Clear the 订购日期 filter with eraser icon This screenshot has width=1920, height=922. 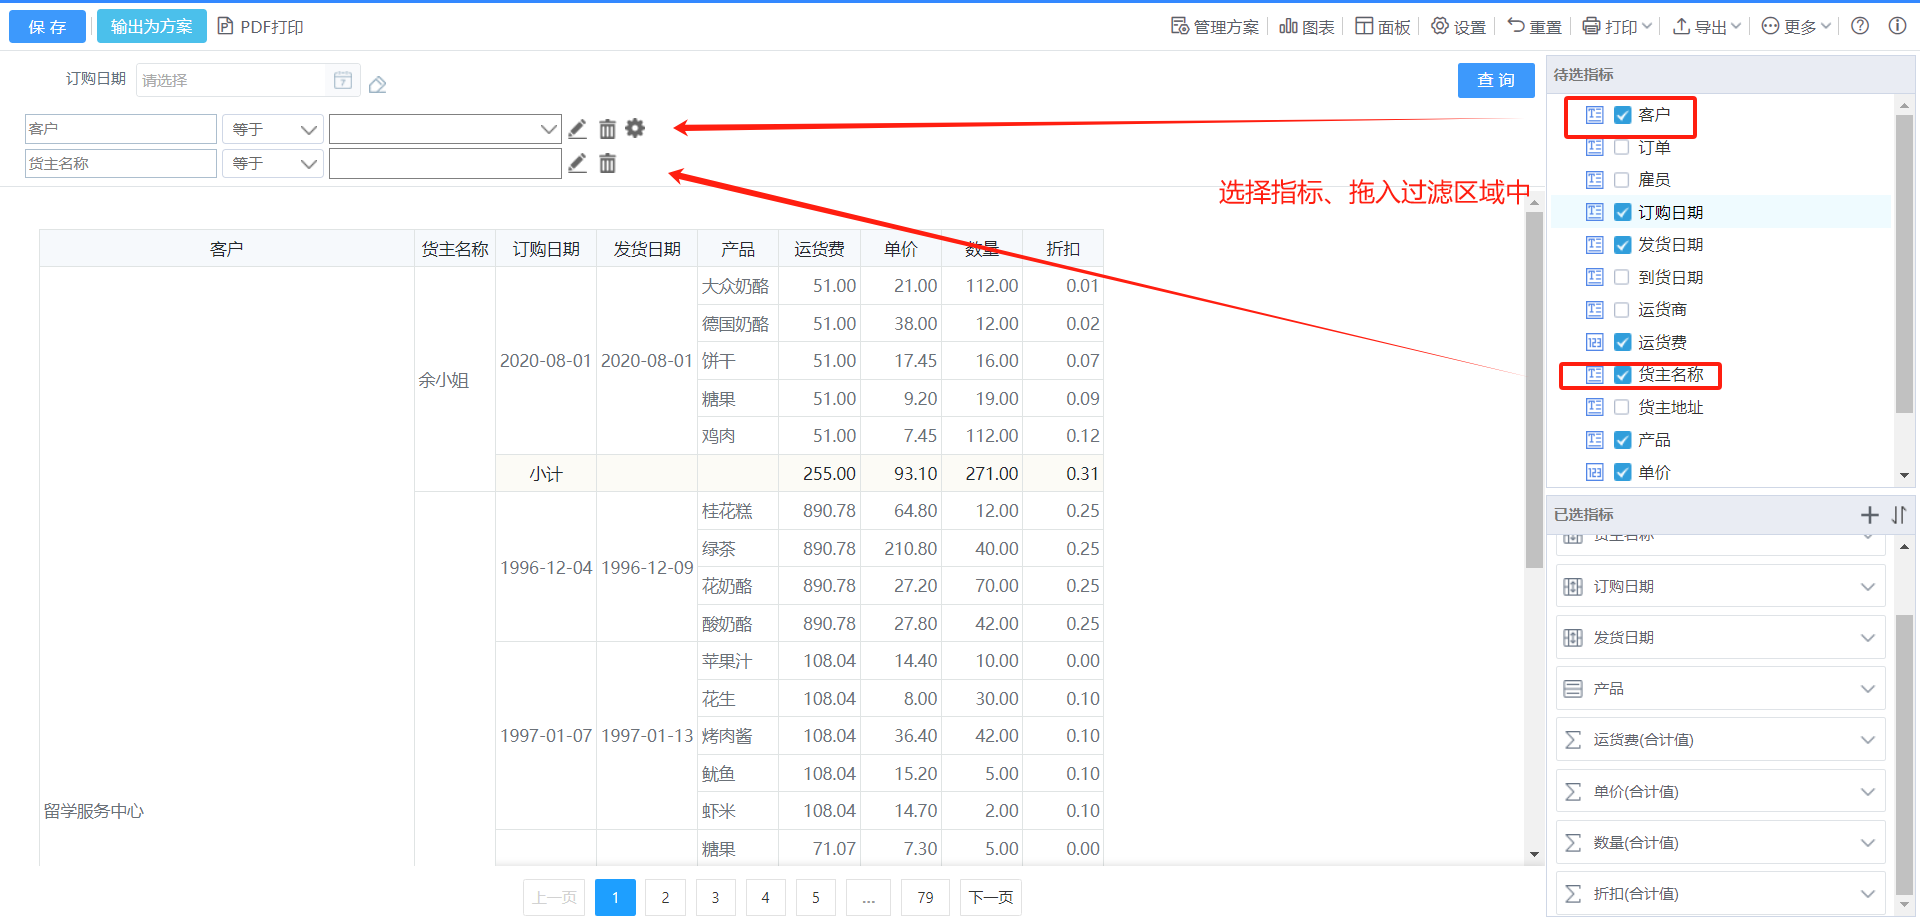pos(377,85)
